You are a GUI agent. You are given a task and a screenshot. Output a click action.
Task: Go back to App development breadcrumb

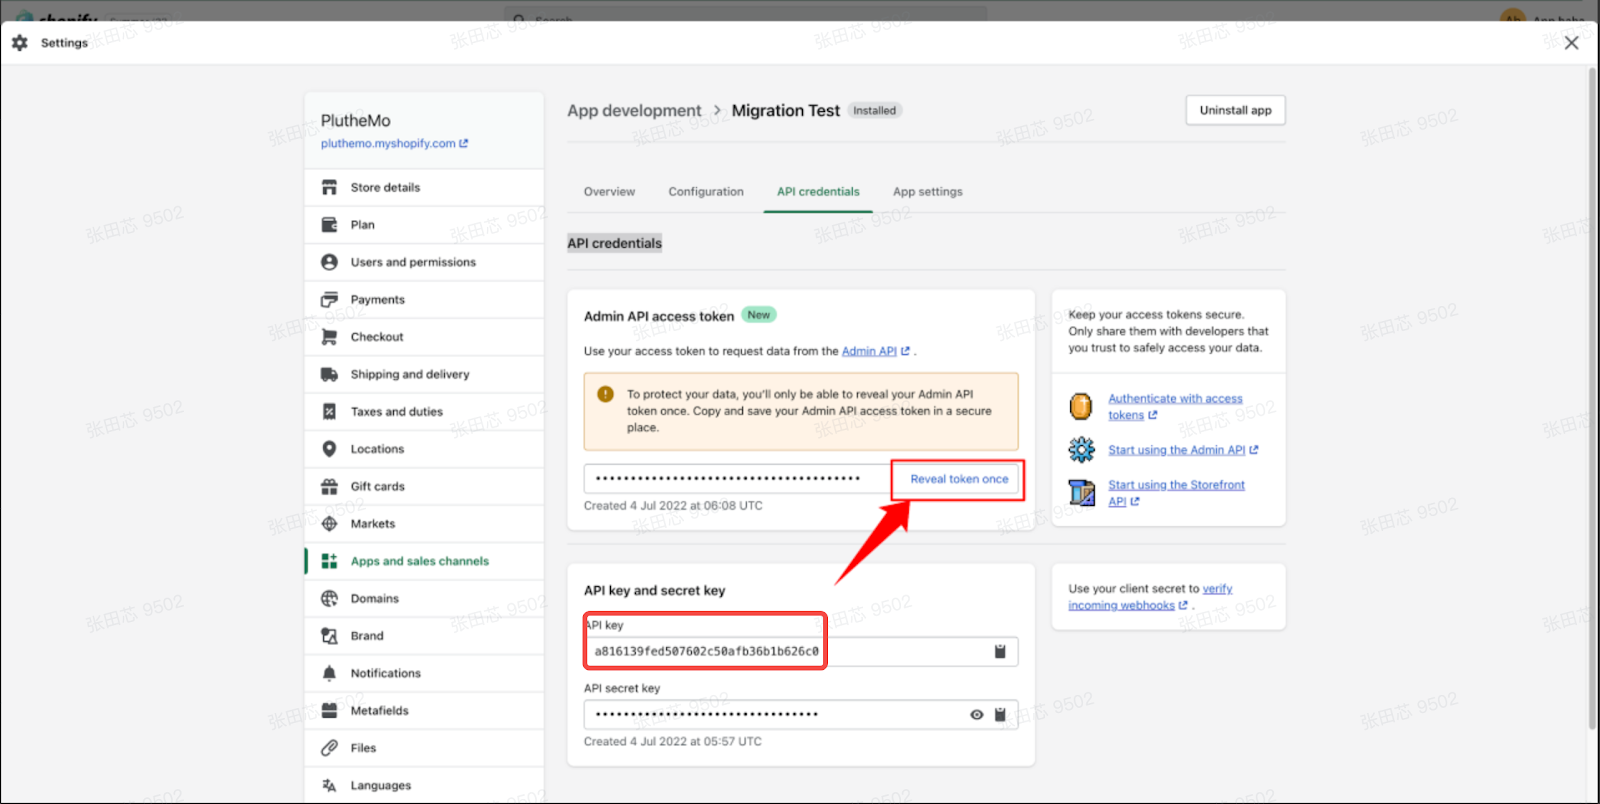point(634,111)
